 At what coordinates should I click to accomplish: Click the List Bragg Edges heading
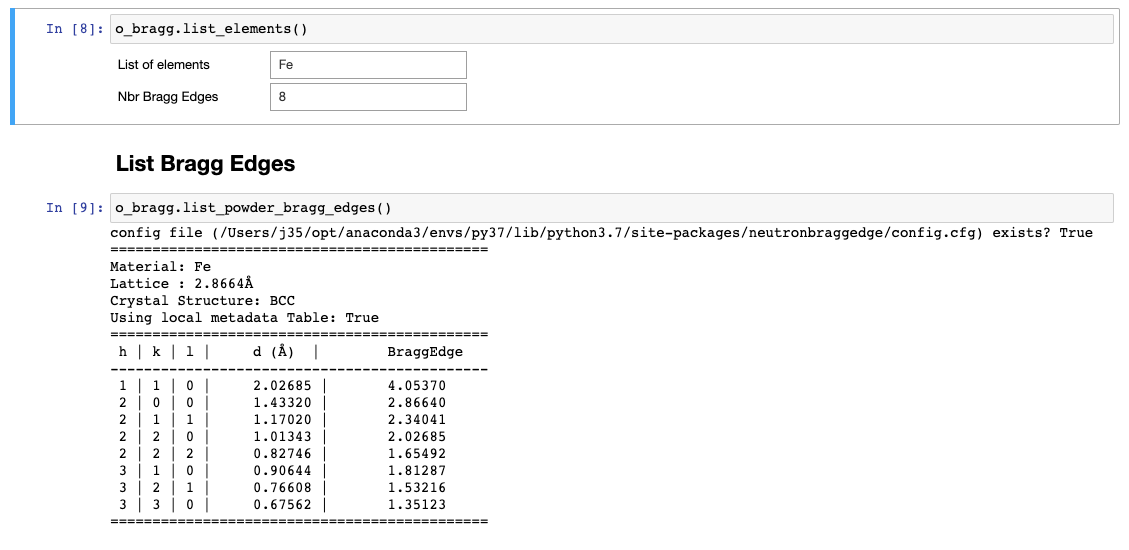click(205, 163)
